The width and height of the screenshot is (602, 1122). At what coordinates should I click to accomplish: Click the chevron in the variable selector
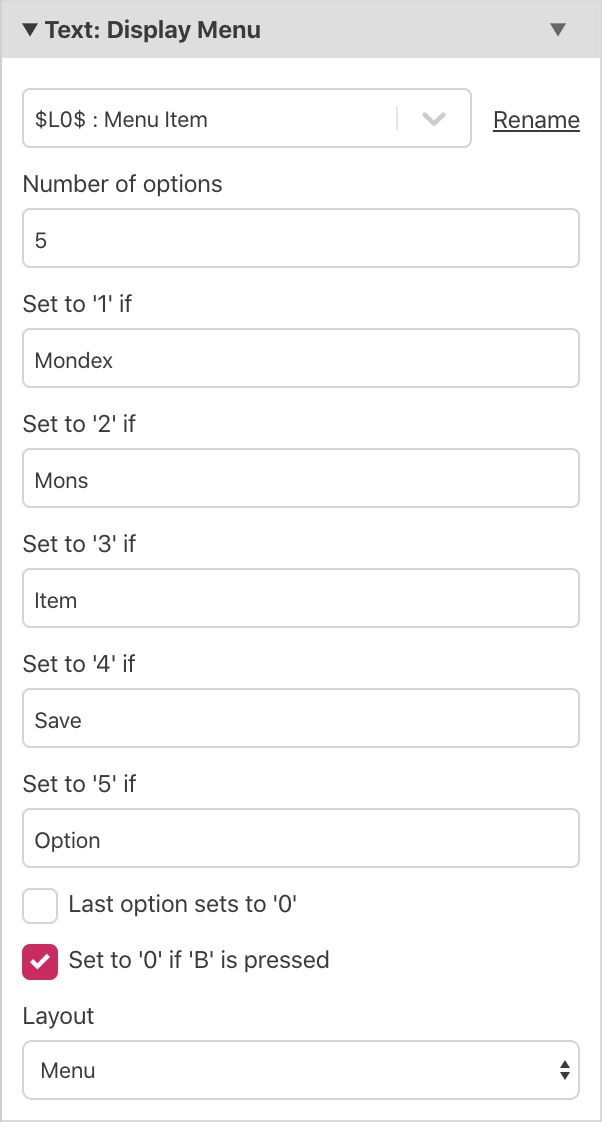[x=433, y=119]
